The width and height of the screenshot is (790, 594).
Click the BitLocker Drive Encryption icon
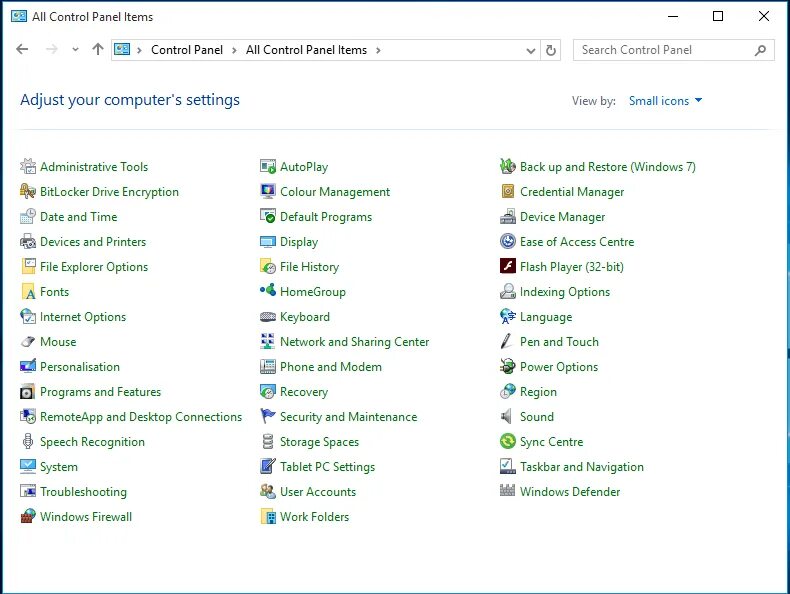click(28, 191)
